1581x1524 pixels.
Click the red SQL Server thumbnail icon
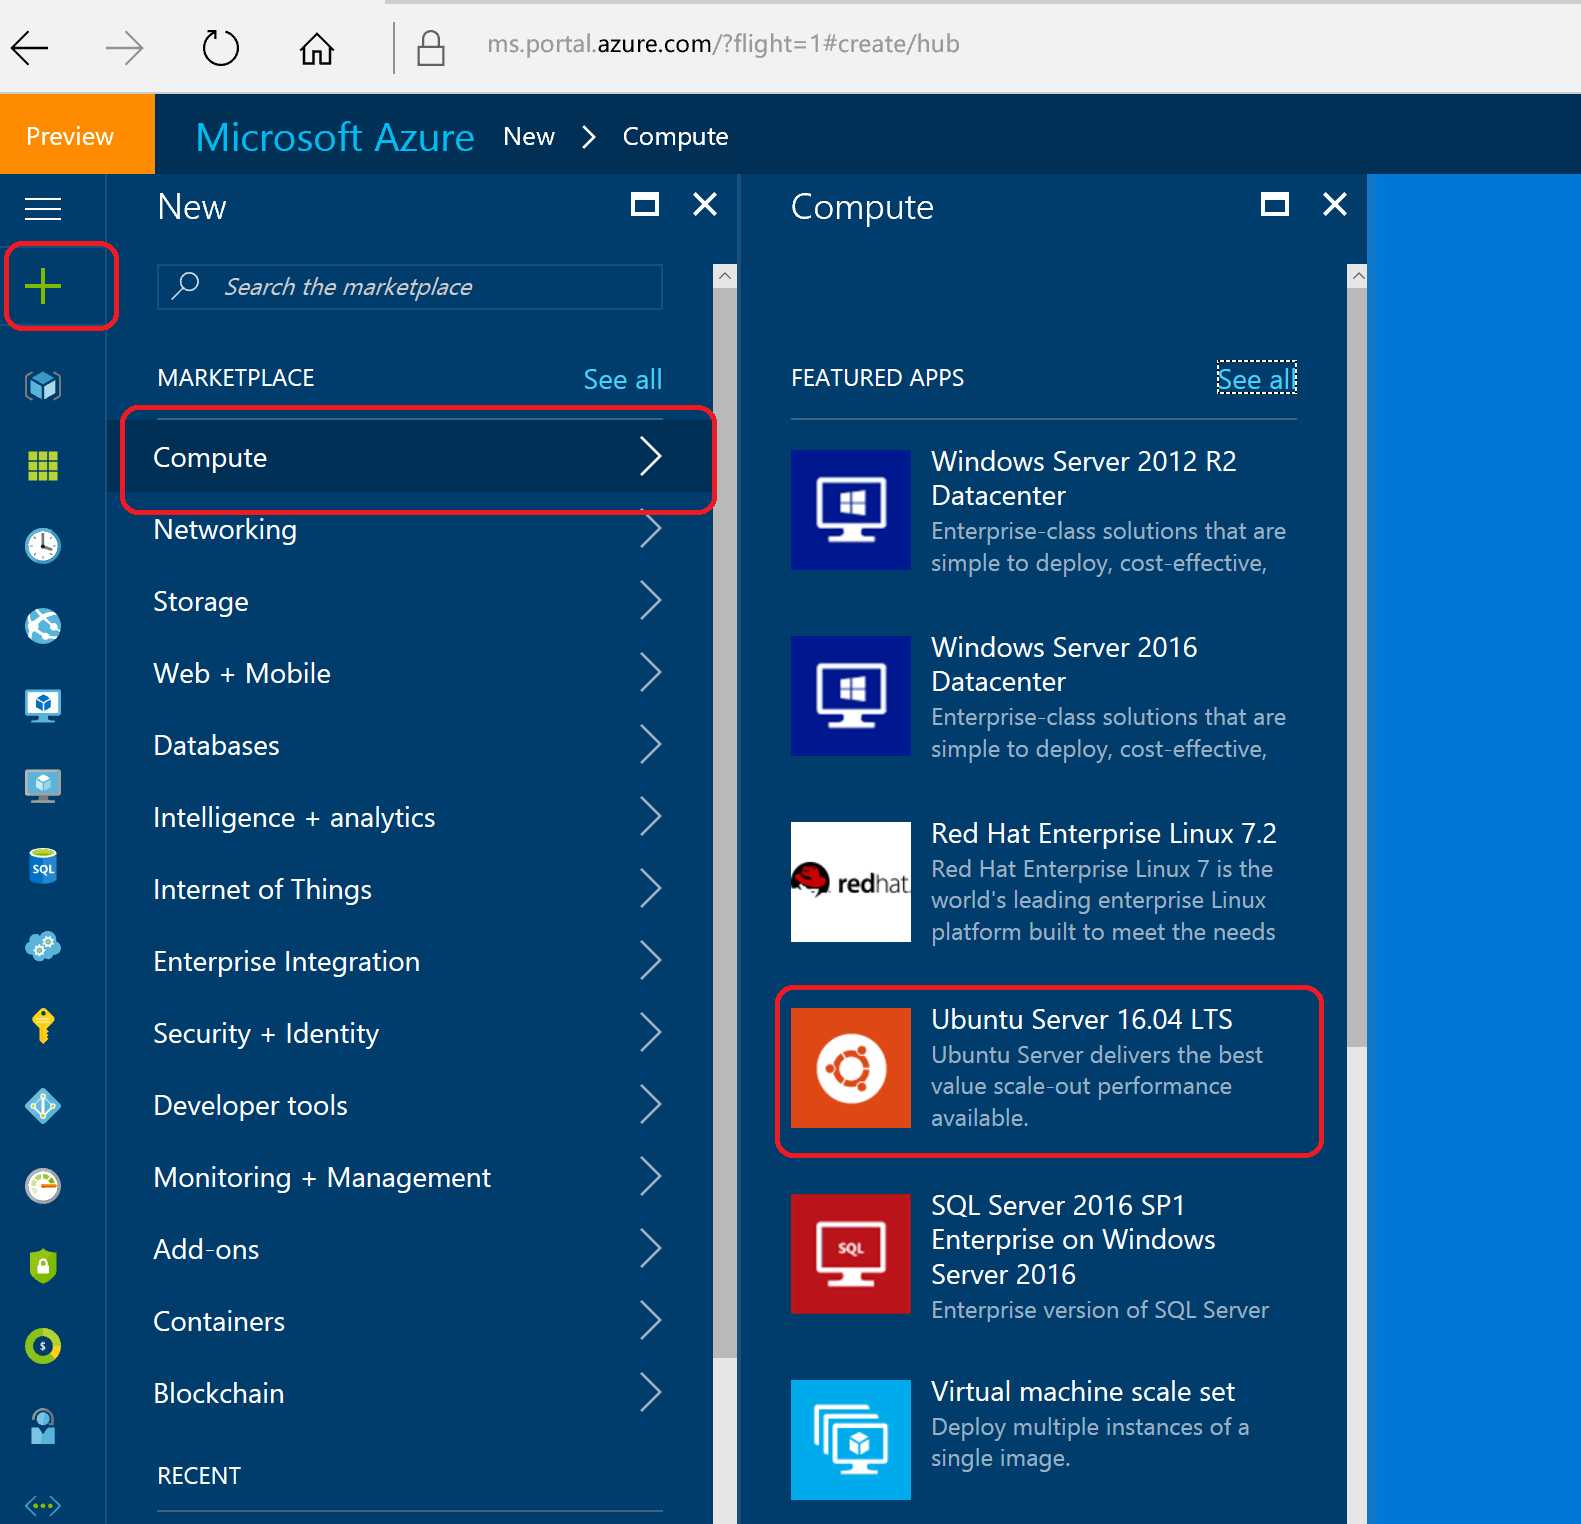pos(851,1254)
